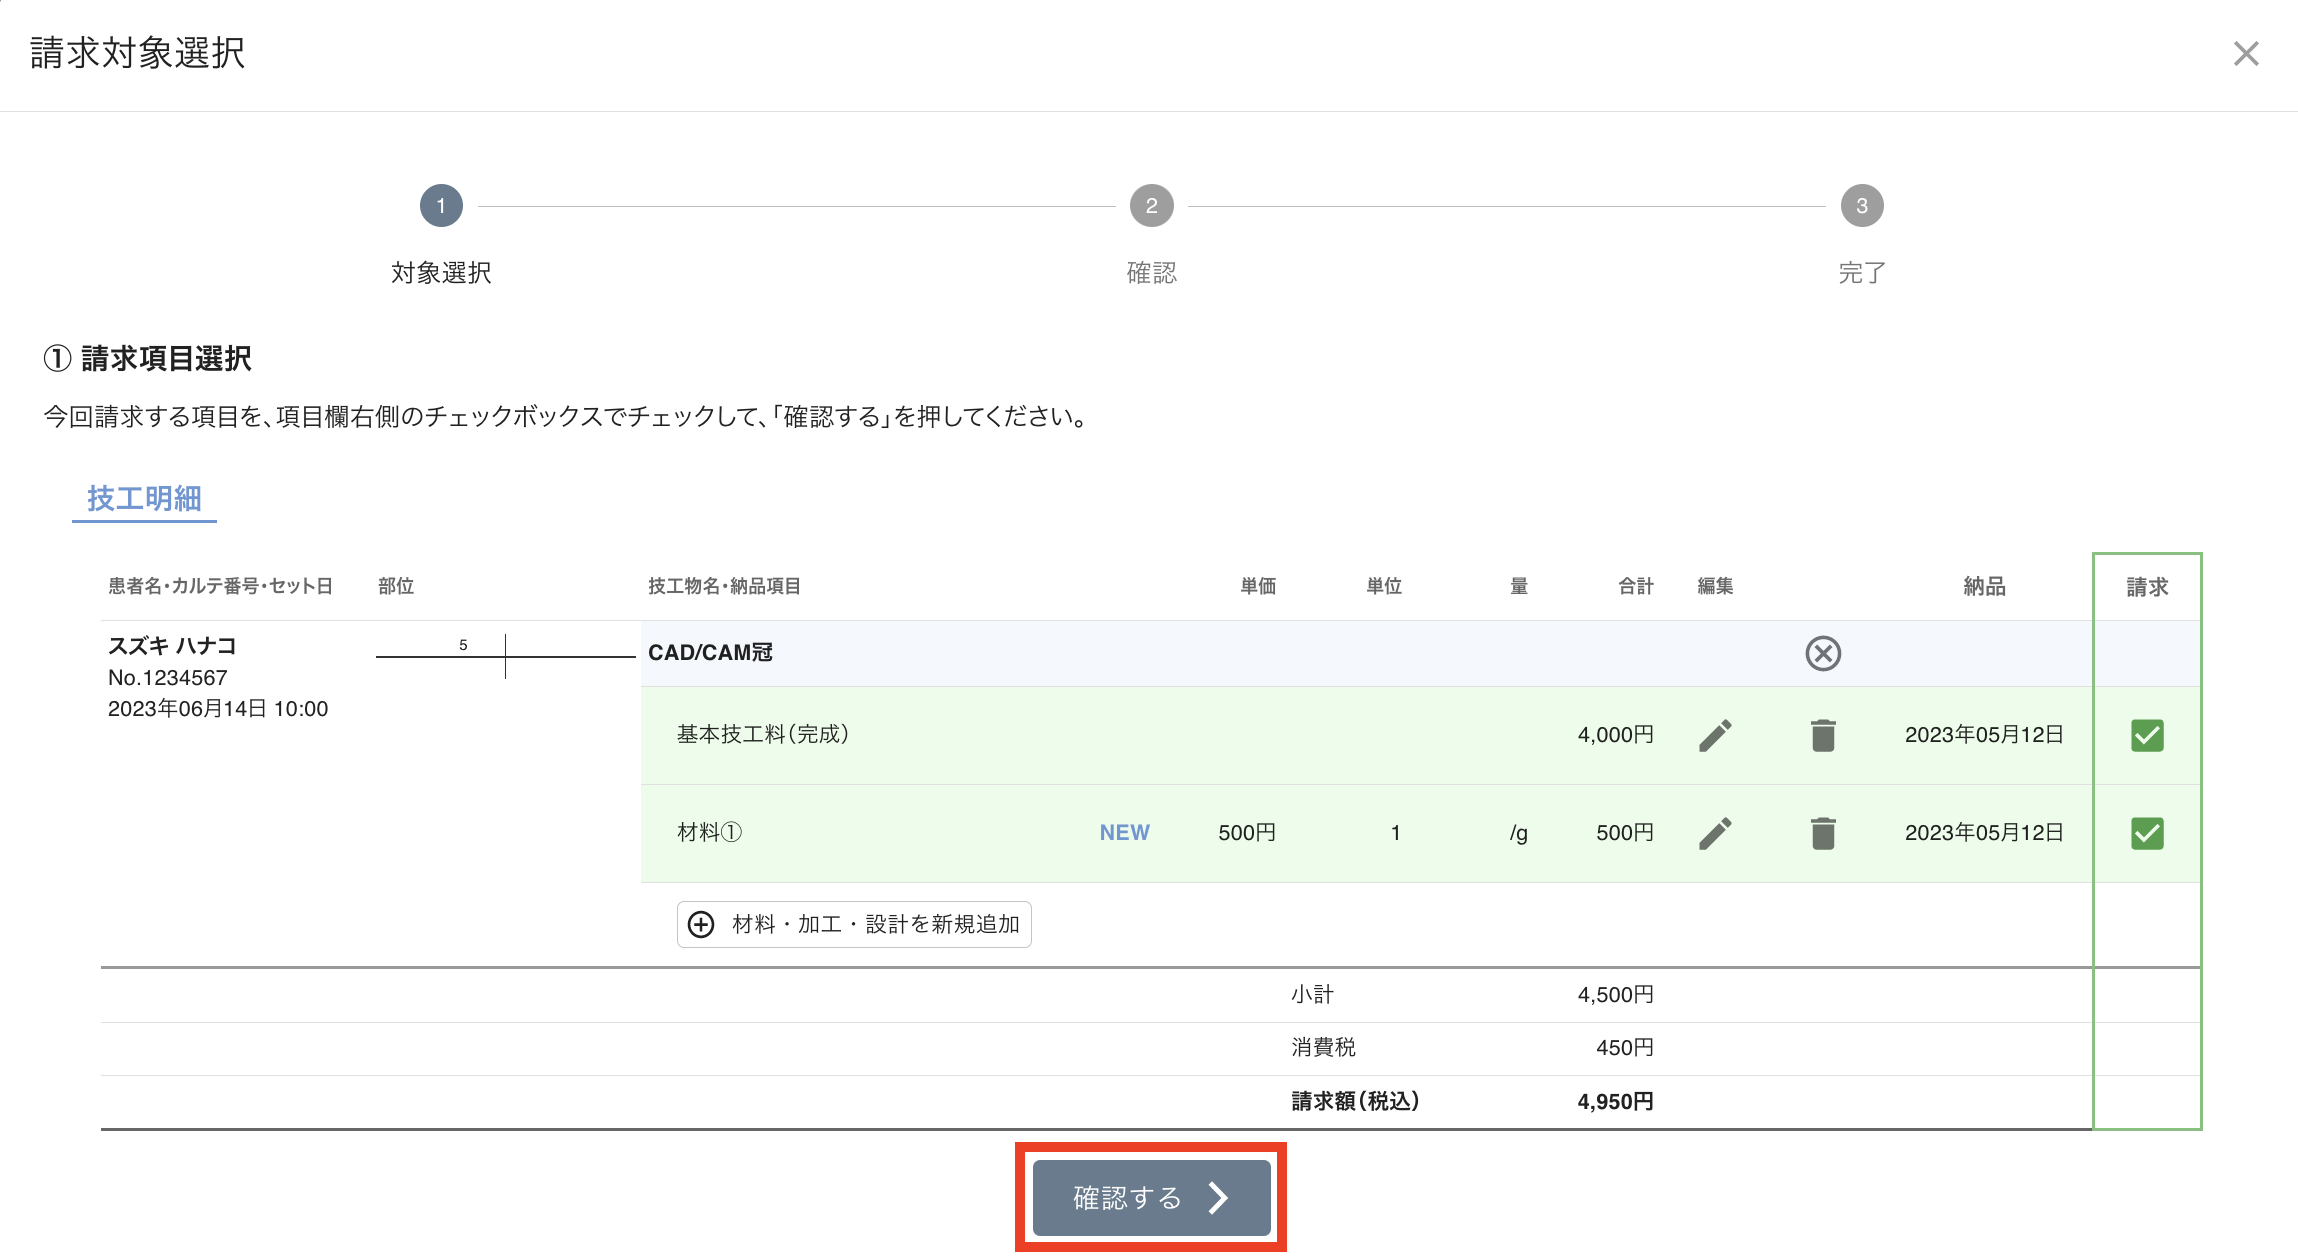
Task: Click patient name スズキ ハナコ
Action: click(172, 646)
